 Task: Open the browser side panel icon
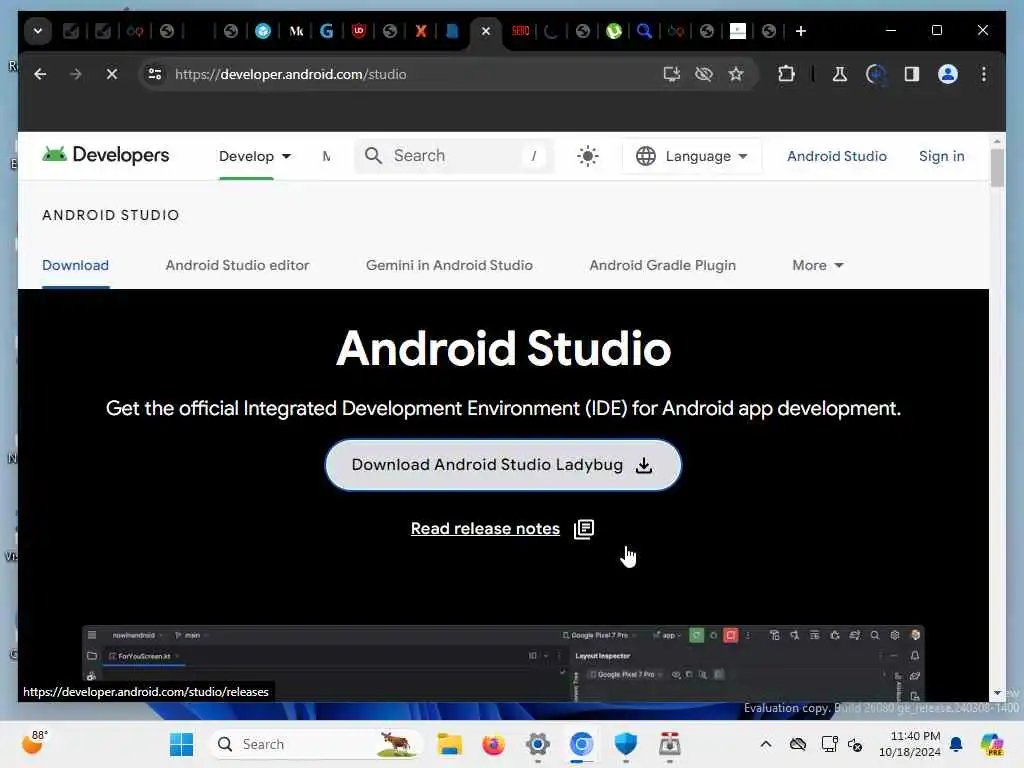click(912, 74)
